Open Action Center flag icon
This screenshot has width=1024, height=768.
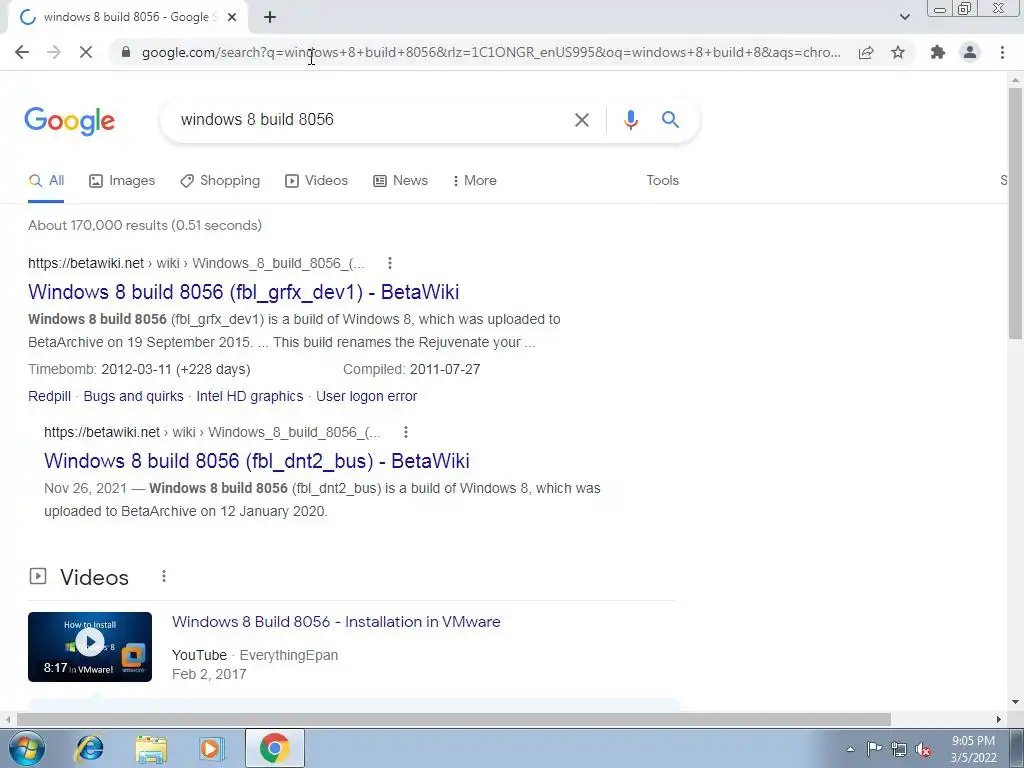pos(874,749)
